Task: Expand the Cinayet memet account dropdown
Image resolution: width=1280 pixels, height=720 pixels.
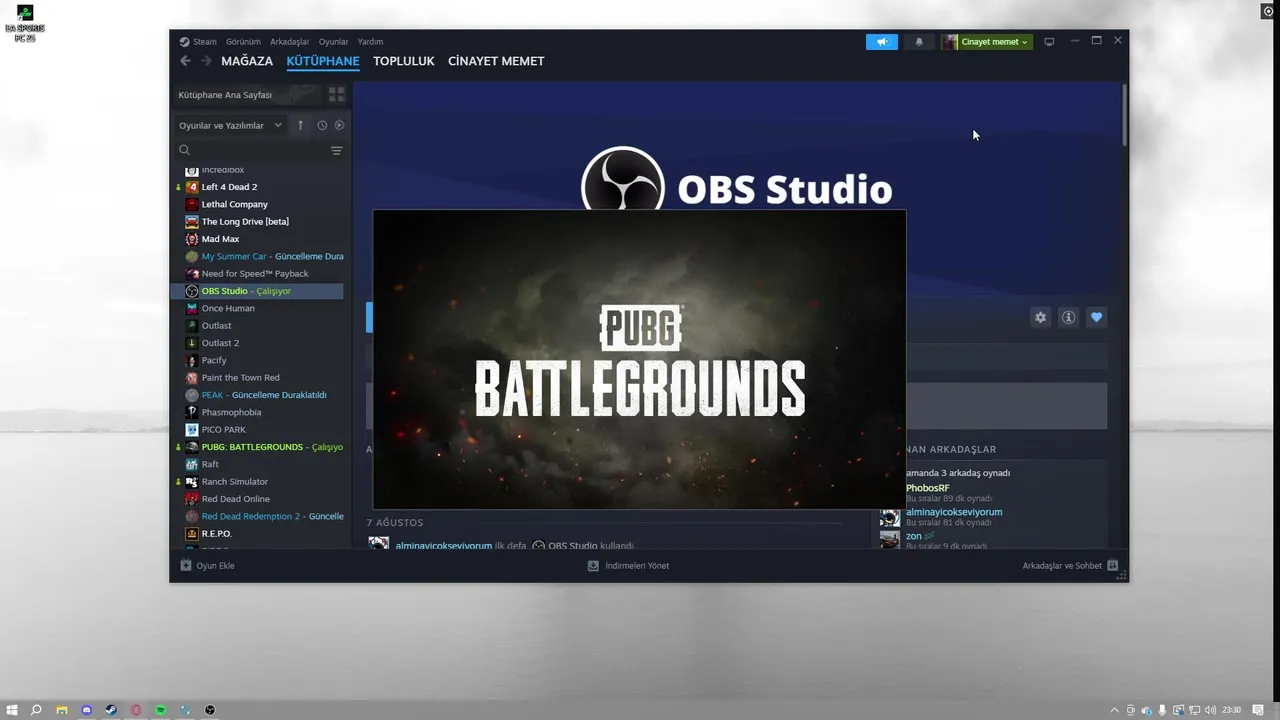Action: tap(987, 42)
